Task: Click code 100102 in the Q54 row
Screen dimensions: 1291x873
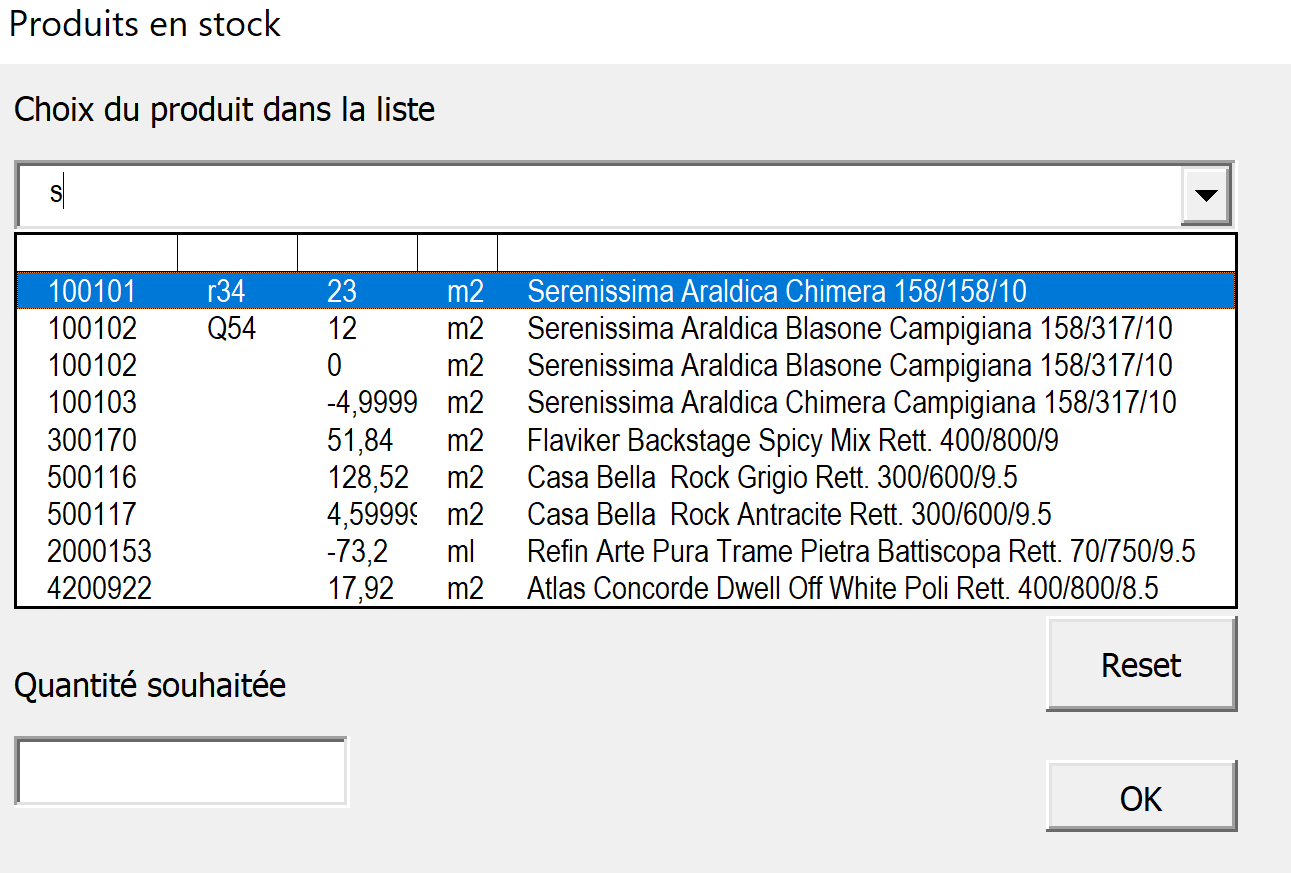Action: coord(92,328)
